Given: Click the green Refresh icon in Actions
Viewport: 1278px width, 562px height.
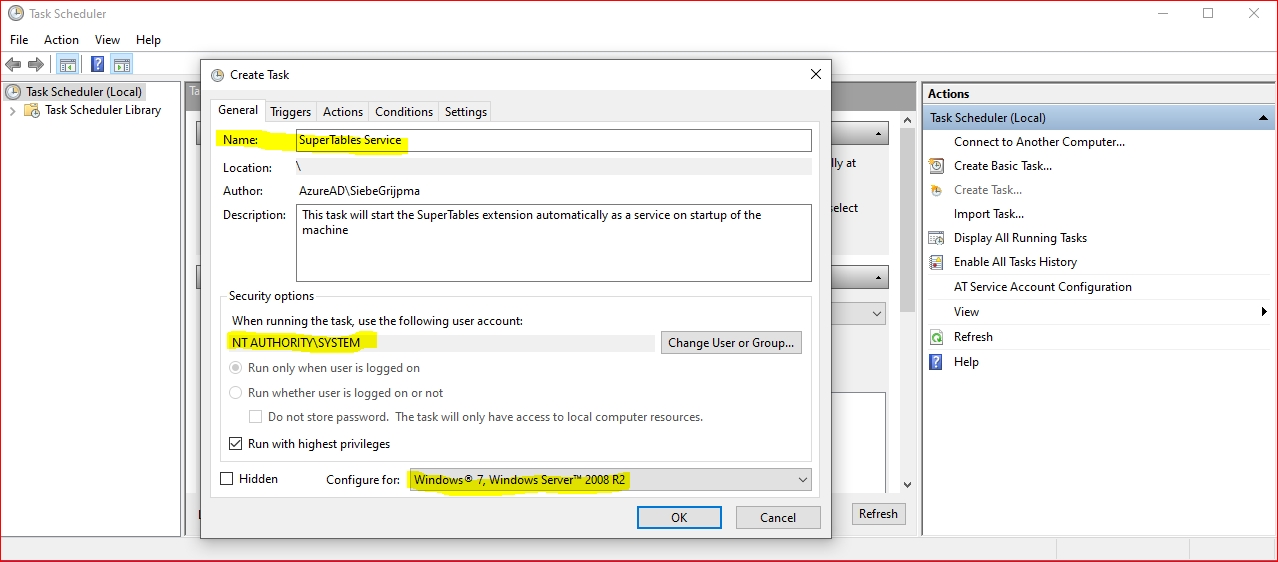Looking at the screenshot, I should 936,337.
